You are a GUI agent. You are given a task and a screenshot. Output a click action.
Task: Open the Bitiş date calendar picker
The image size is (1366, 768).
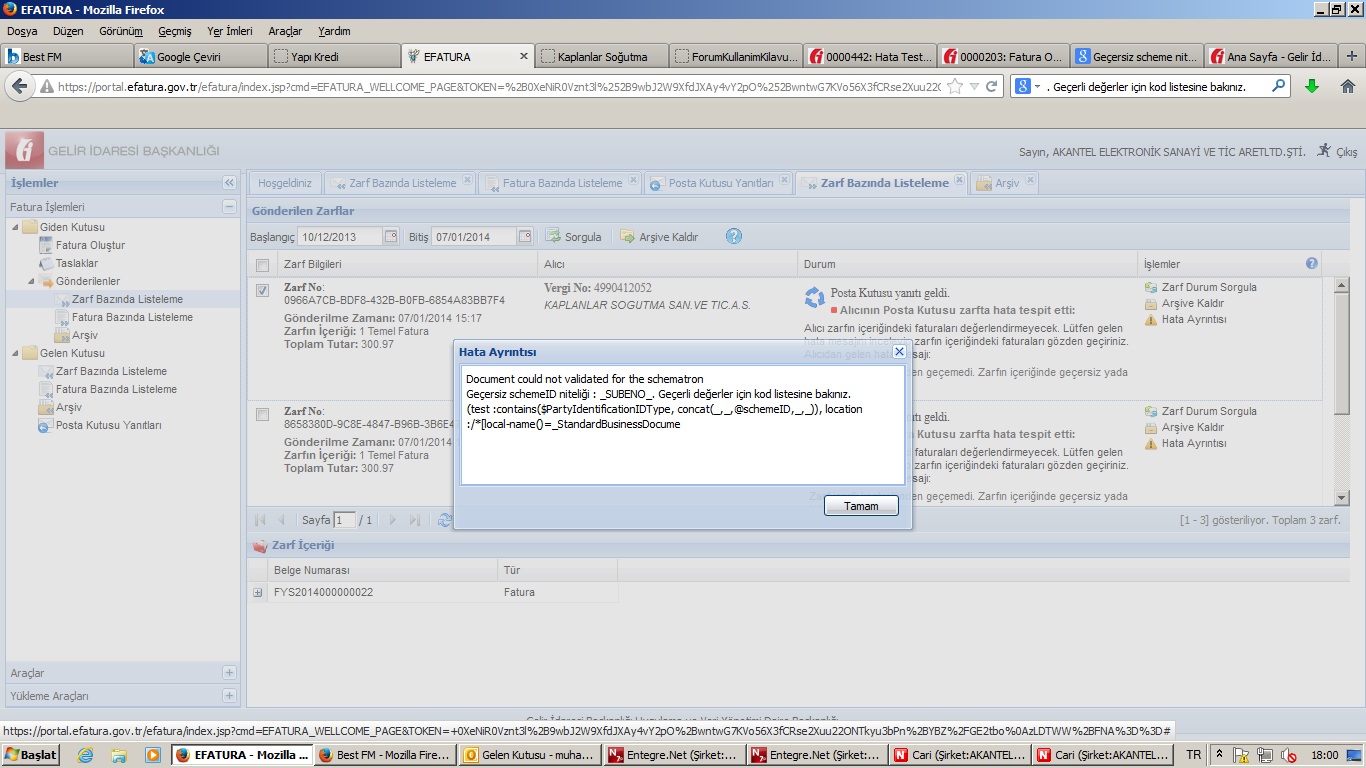tap(525, 237)
